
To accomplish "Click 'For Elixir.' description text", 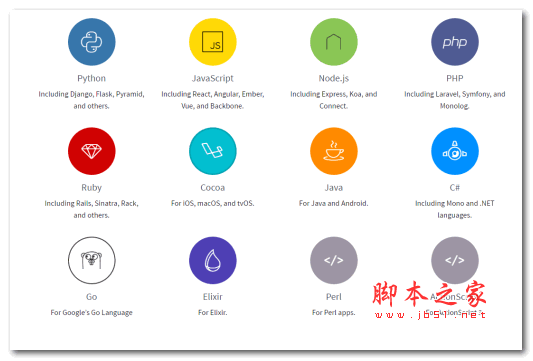I will pos(212,312).
